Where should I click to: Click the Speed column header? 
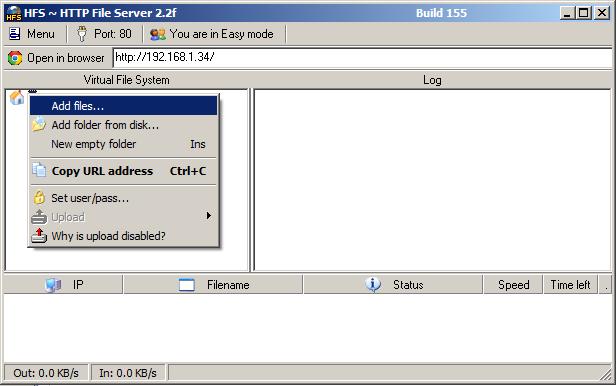click(x=513, y=285)
